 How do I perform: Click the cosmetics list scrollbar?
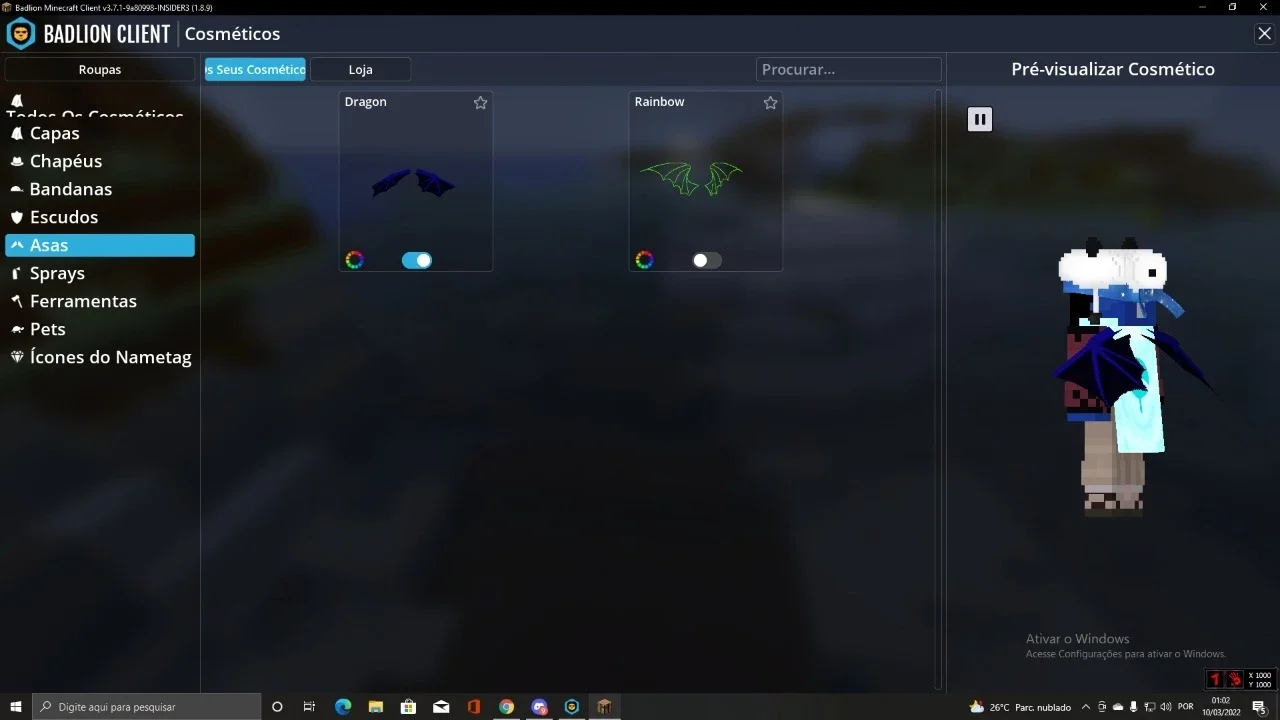[937, 388]
